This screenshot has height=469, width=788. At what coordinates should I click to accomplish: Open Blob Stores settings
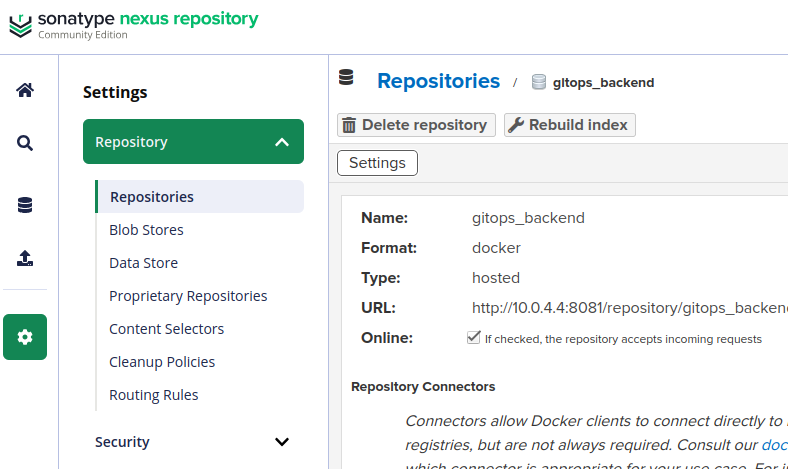tap(146, 230)
